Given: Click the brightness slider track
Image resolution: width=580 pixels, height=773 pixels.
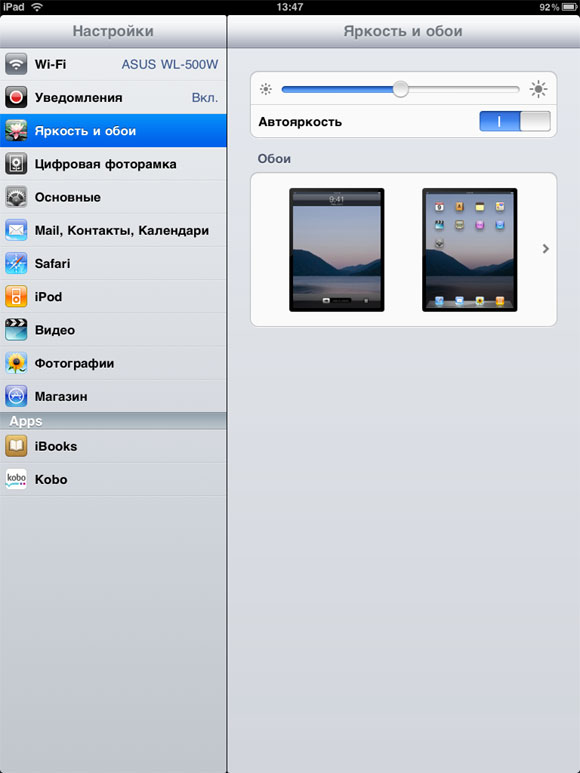Looking at the screenshot, I should [401, 89].
